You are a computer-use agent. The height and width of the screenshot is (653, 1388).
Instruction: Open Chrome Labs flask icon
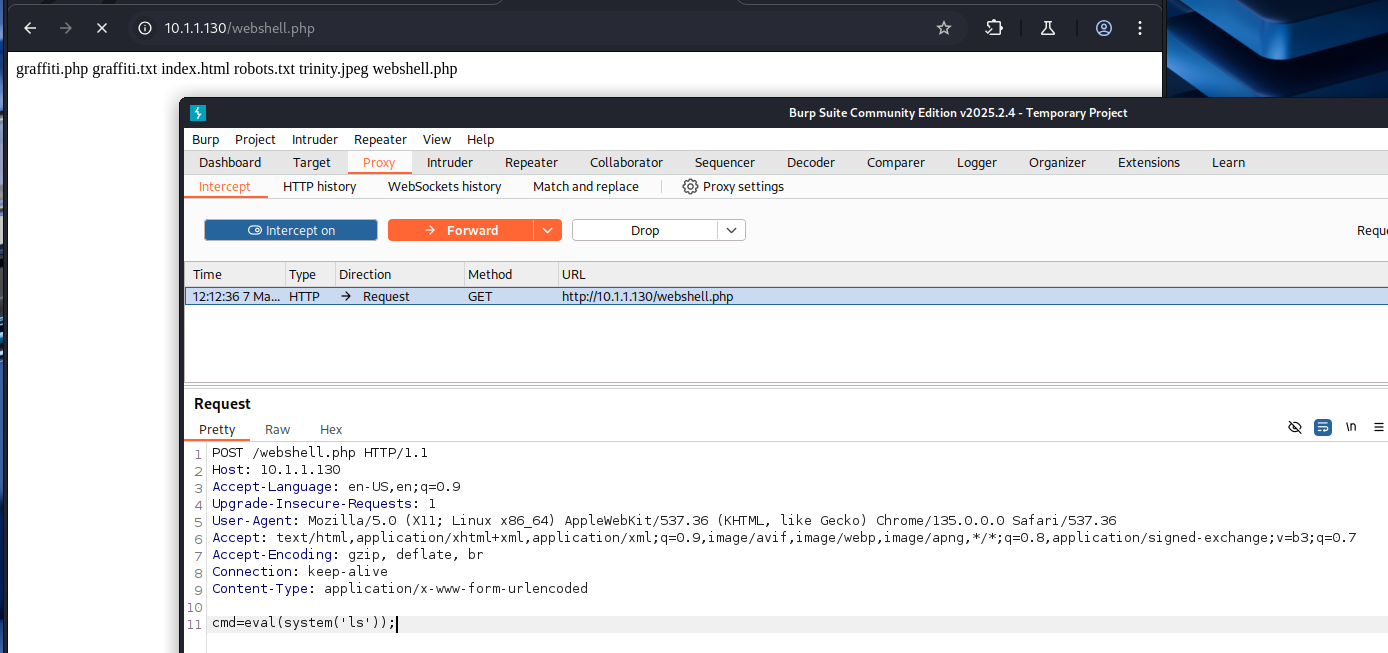coord(1048,28)
